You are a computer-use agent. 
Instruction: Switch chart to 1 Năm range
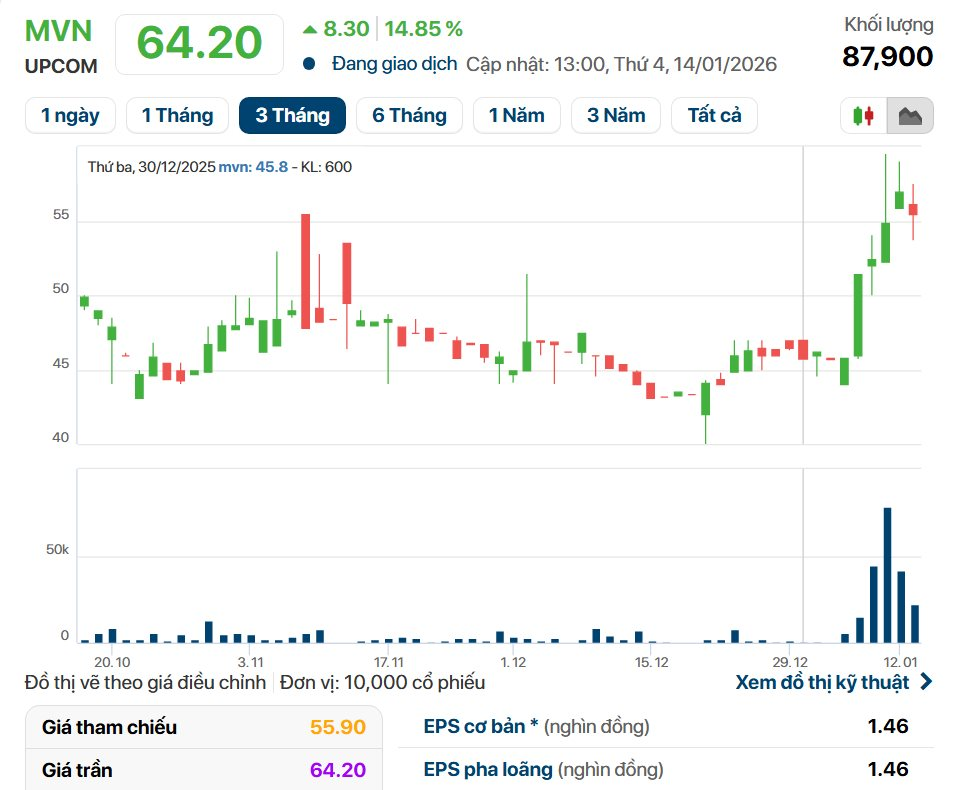tap(516, 116)
